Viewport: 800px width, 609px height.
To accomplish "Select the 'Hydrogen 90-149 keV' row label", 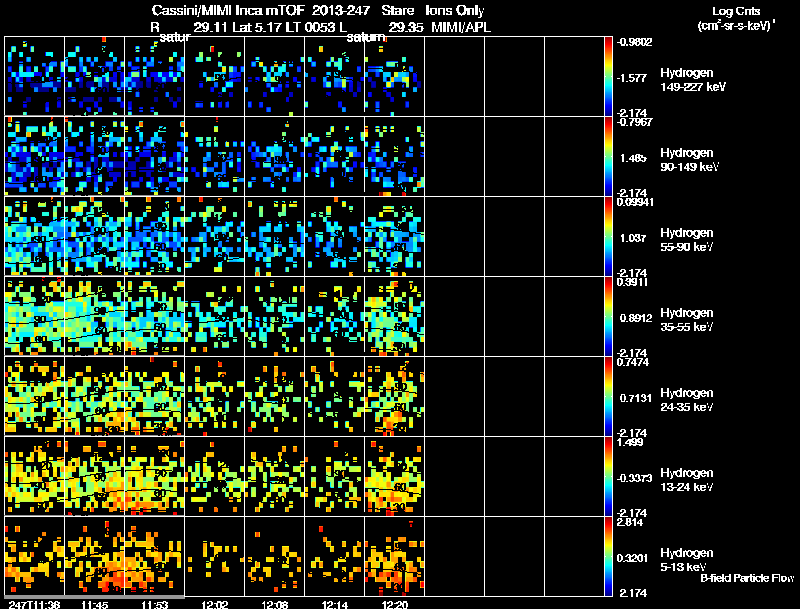I will [690, 160].
